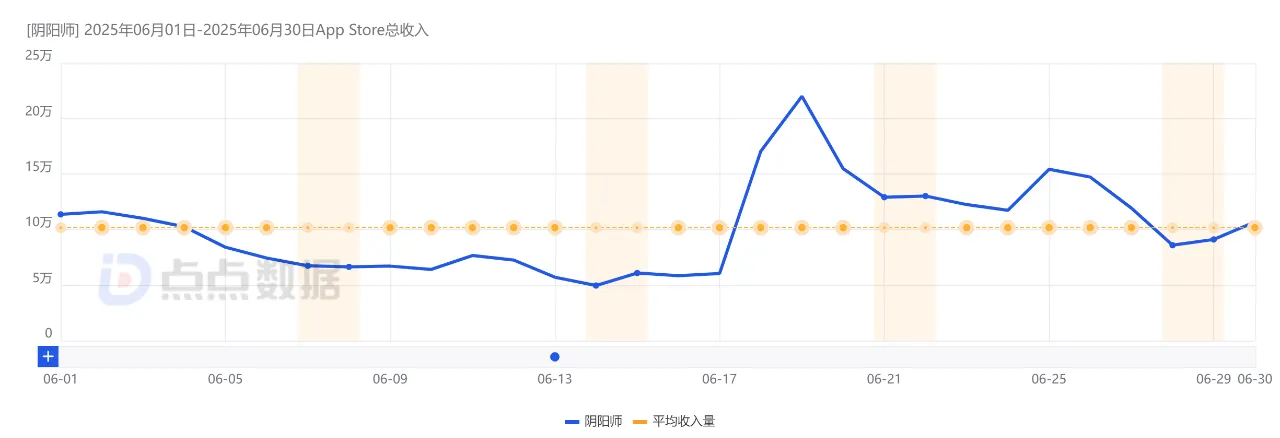Click the blue data point at 06-22
Screen dimensions: 1280x438
925,196
